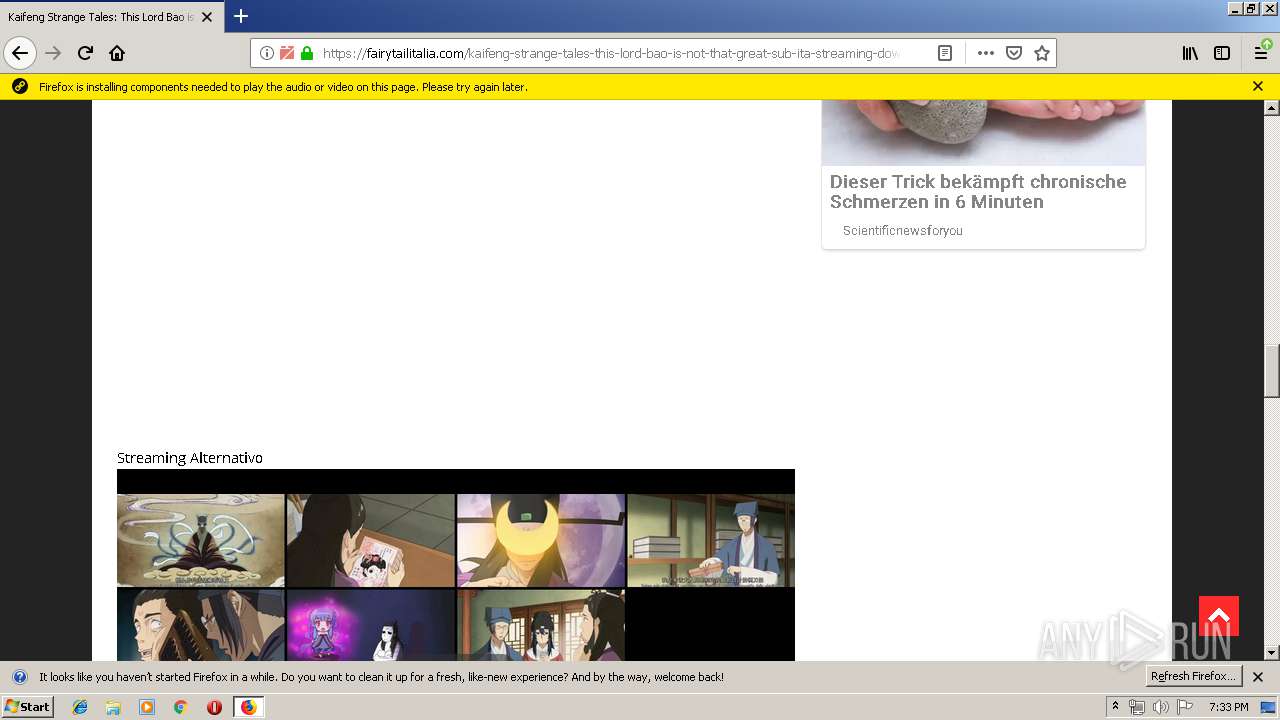The height and width of the screenshot is (720, 1280).
Task: Save page to Pocket
Action: [x=1014, y=53]
